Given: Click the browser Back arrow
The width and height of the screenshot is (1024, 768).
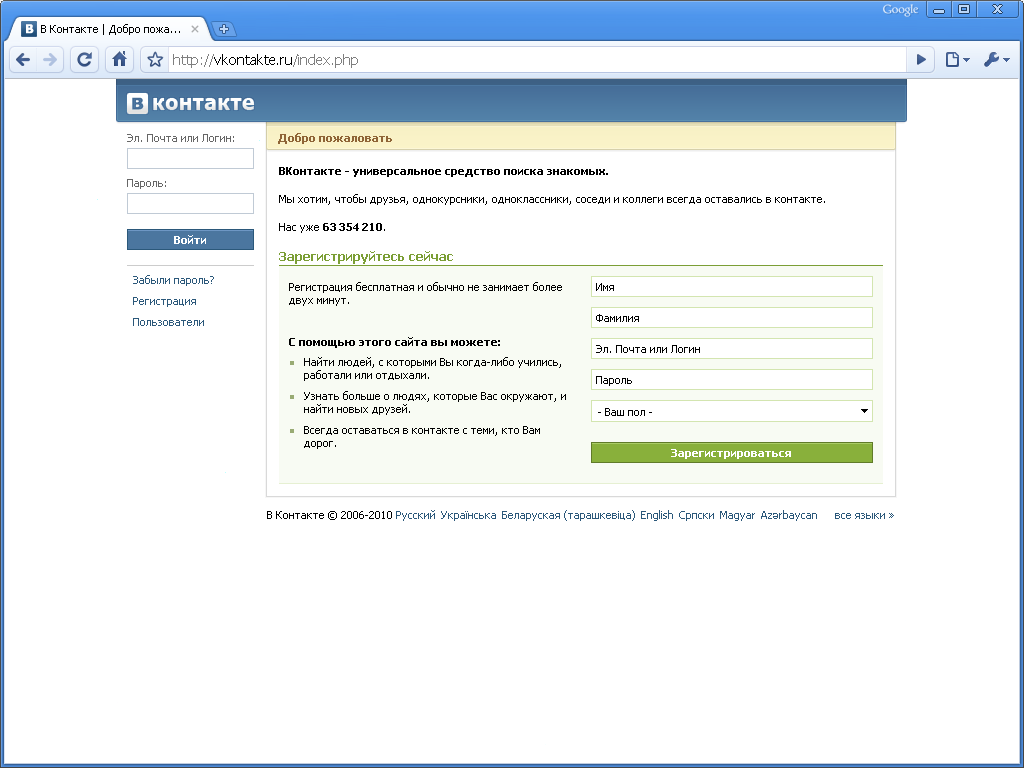Looking at the screenshot, I should (x=23, y=60).
